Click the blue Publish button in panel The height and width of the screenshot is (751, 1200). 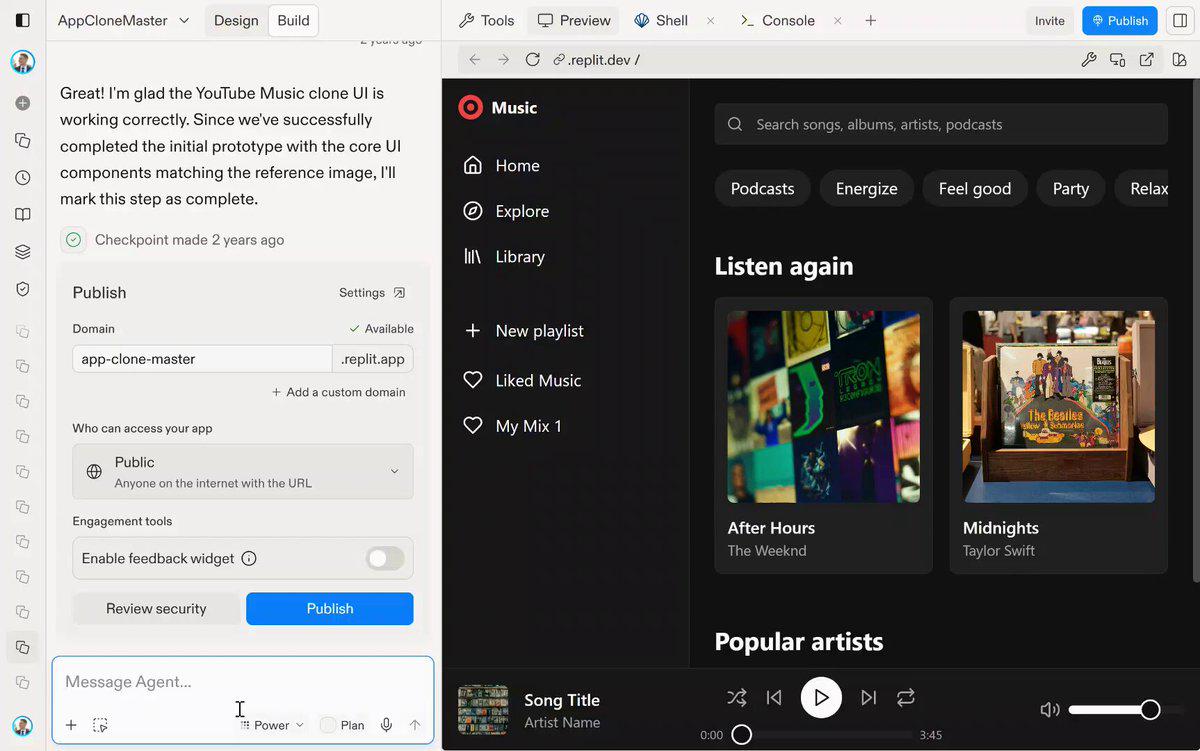(330, 608)
